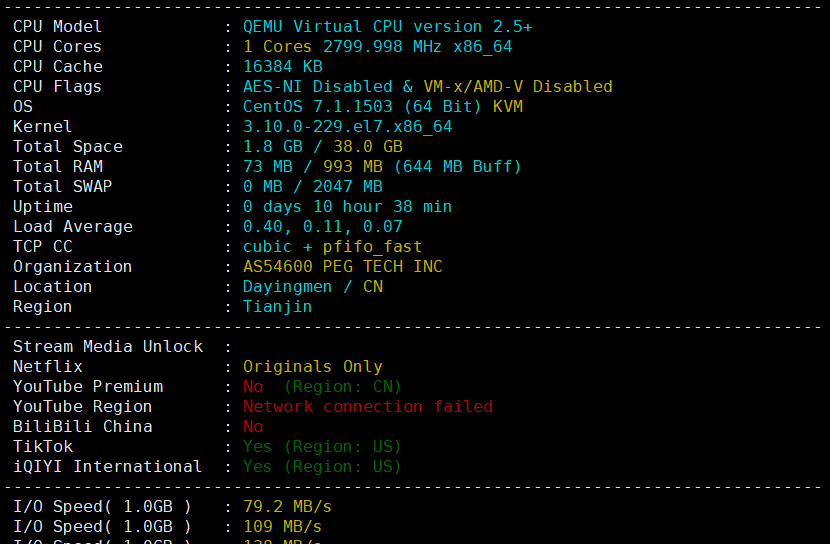Click the TikTok Yes (Region: US) result
Viewport: 830px width, 544px height.
(x=322, y=447)
